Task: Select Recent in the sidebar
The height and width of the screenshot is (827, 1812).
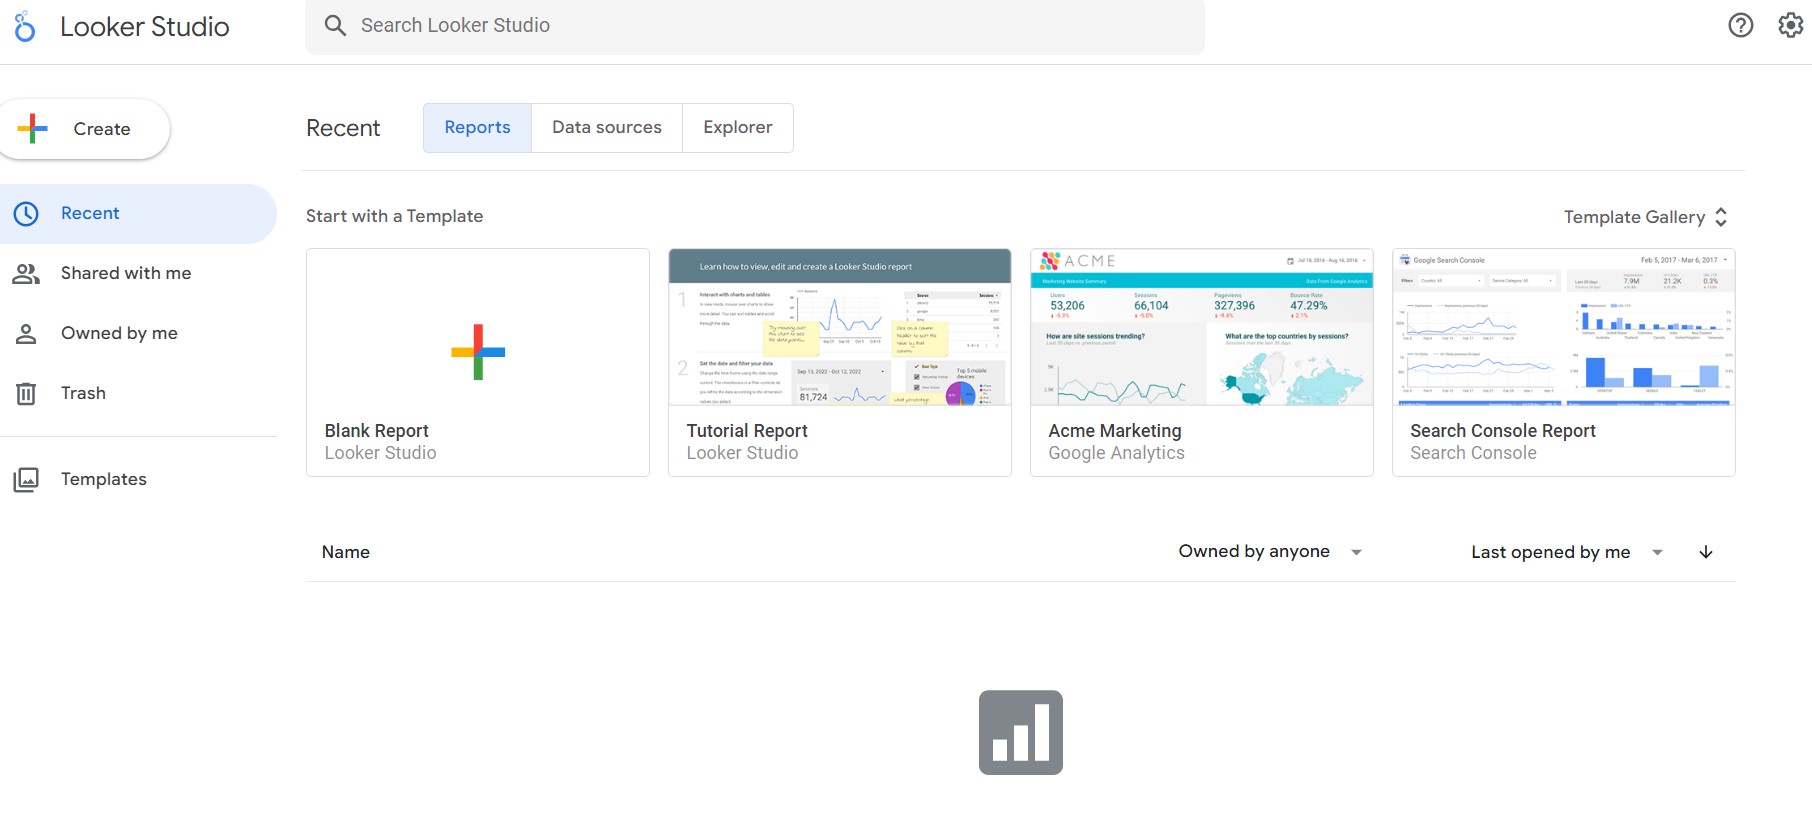Action: 138,213
